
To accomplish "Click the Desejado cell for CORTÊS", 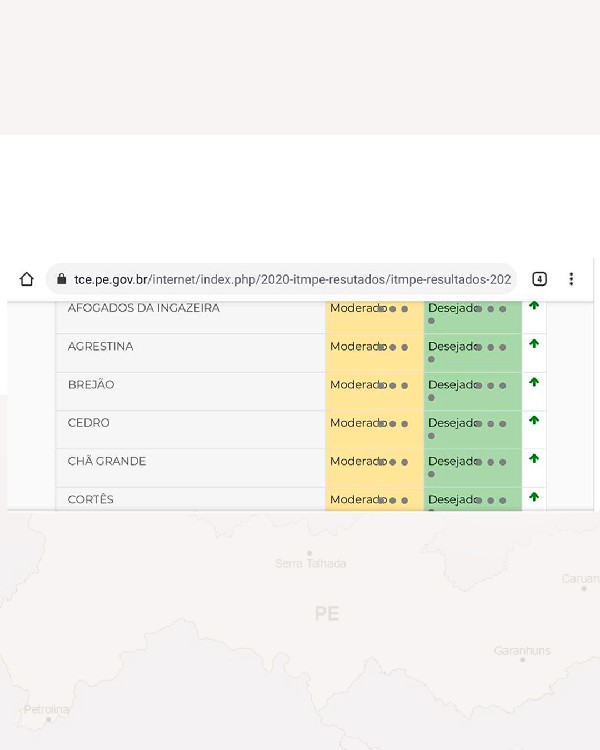I will click(x=473, y=499).
